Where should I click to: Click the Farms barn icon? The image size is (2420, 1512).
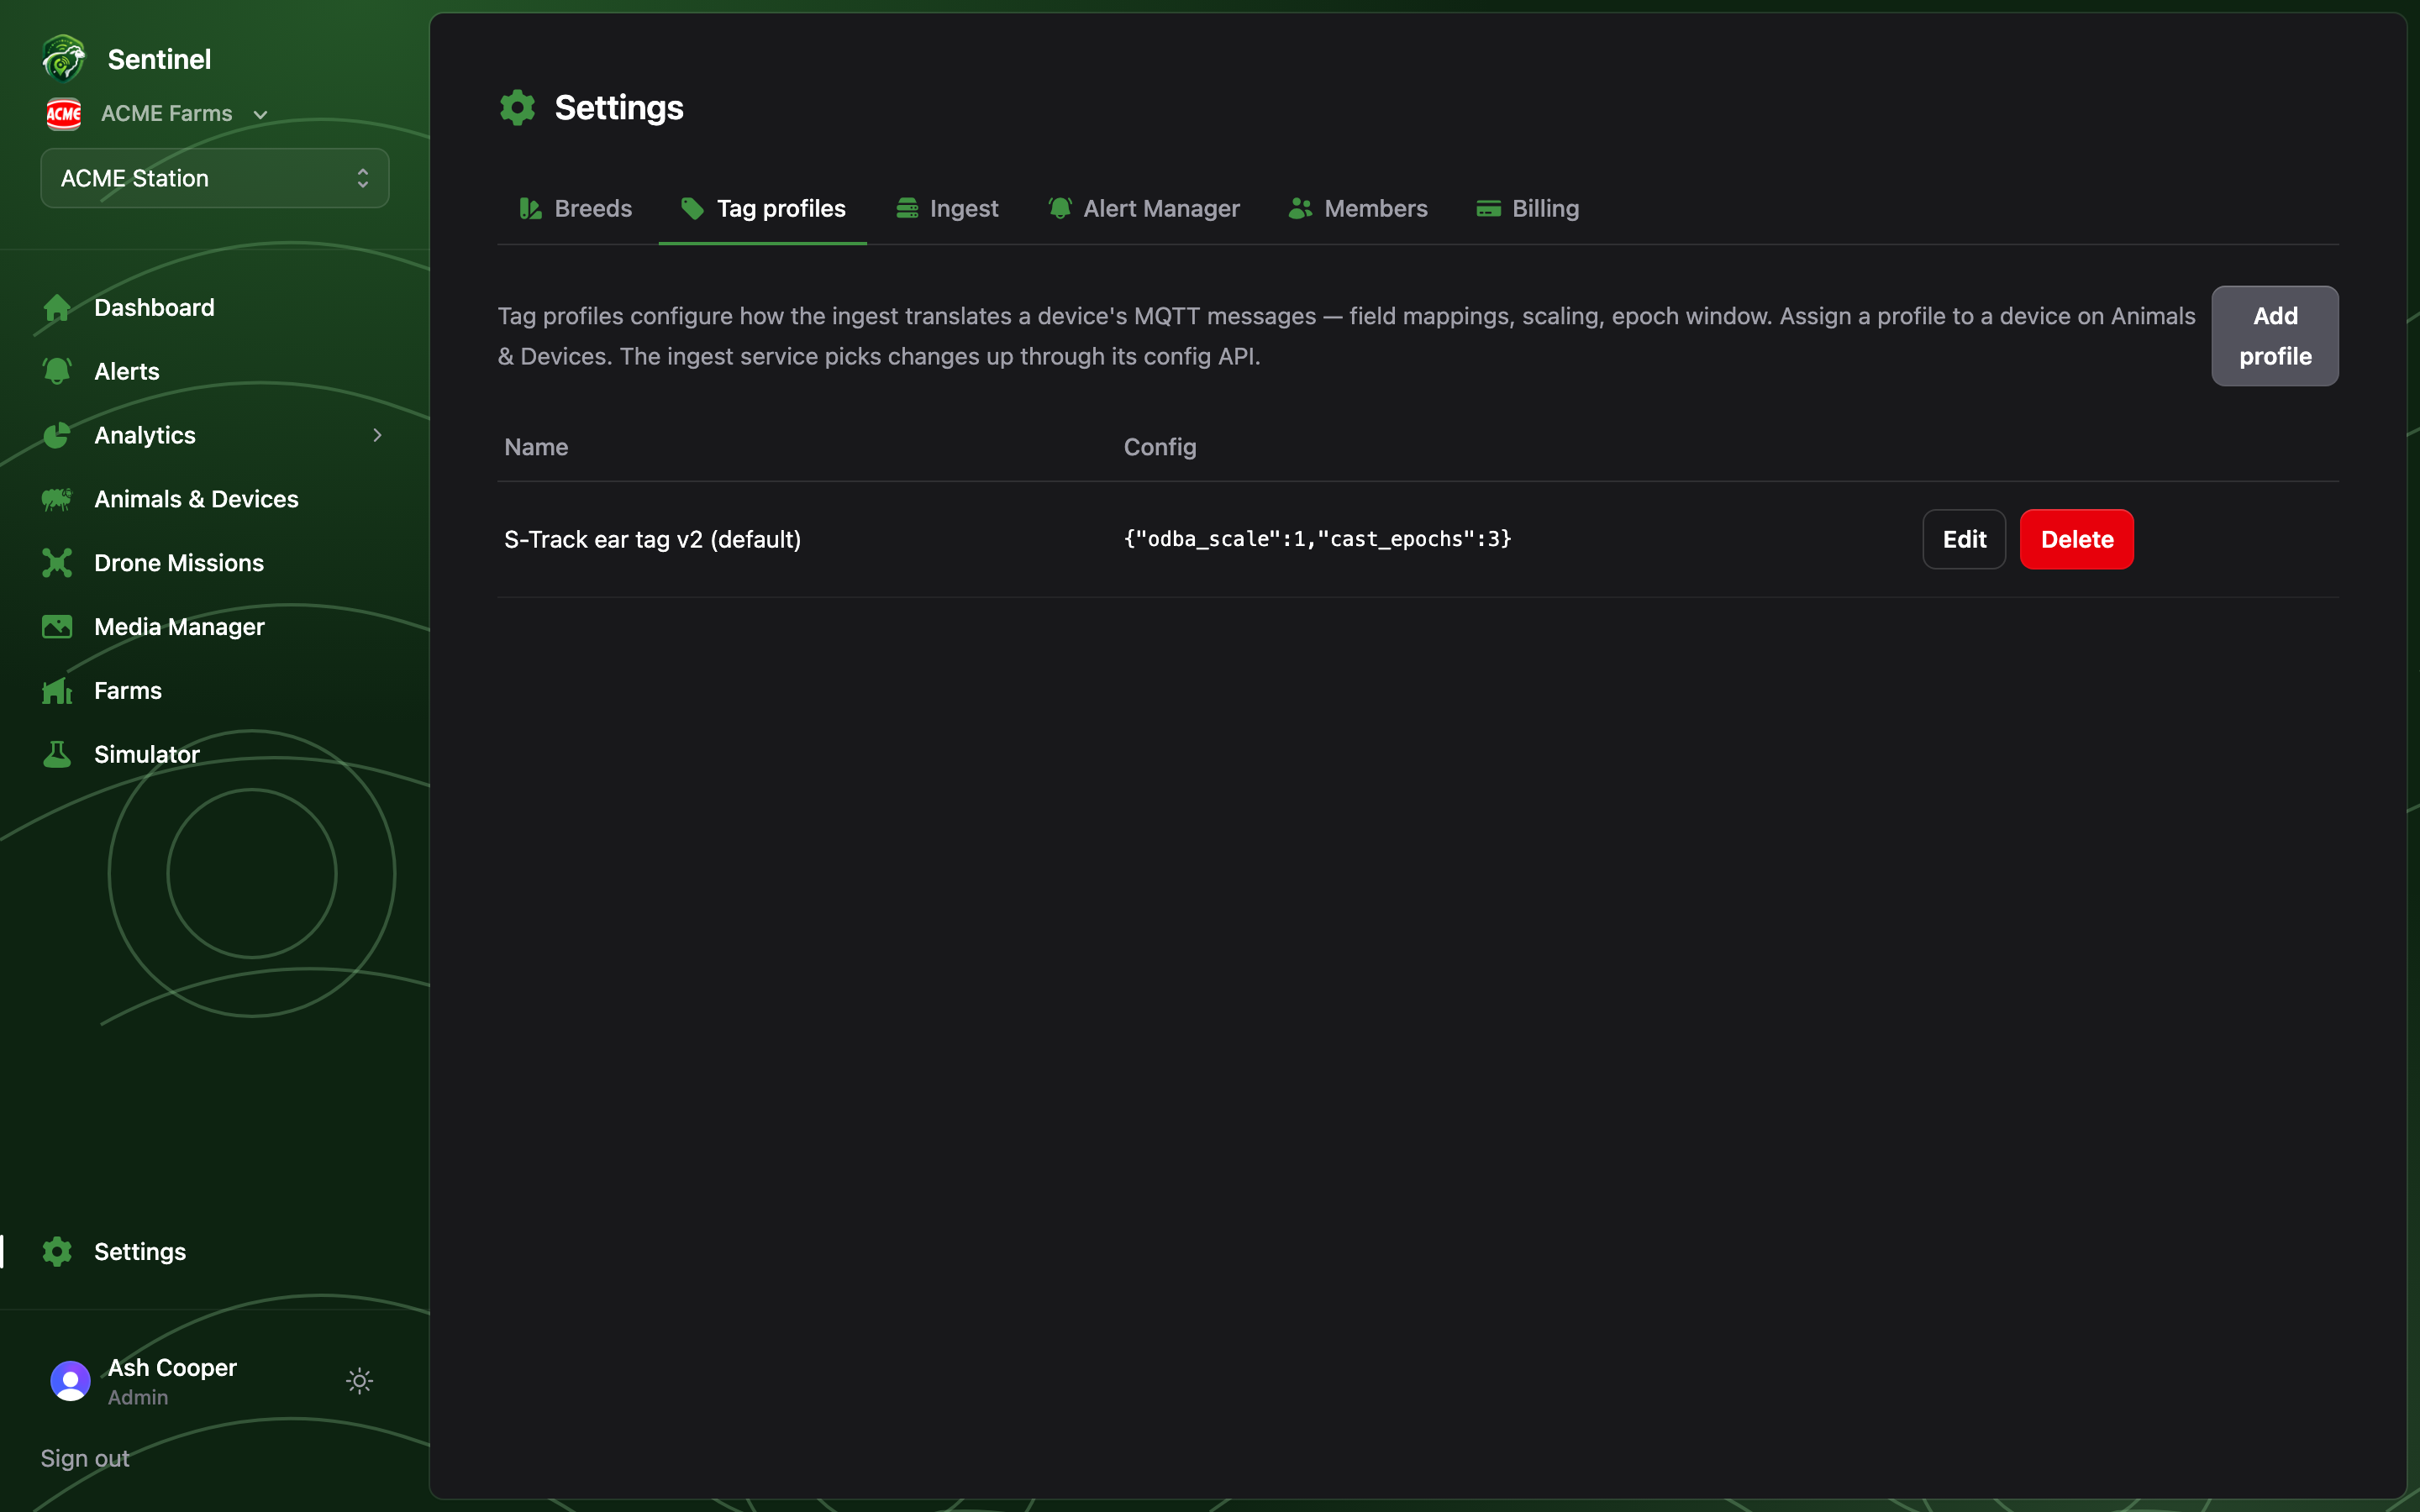click(x=57, y=691)
